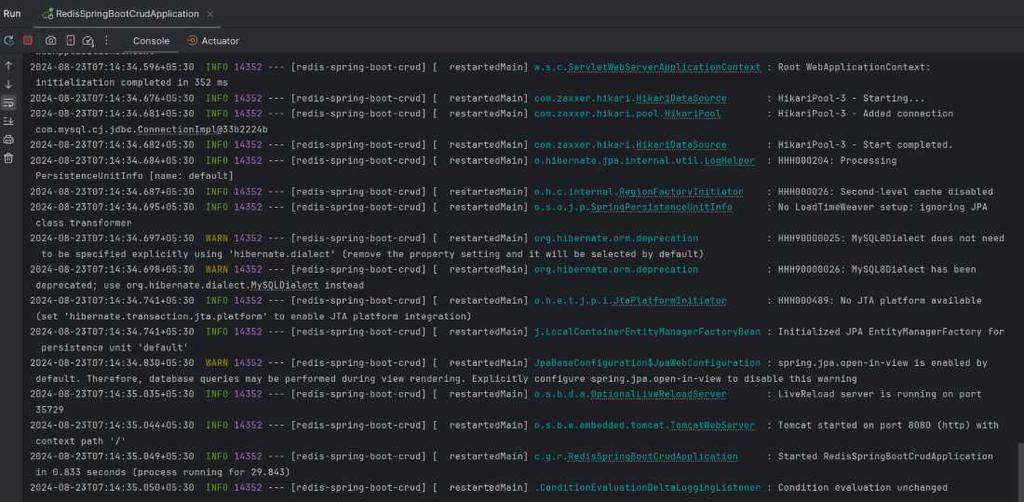Take a thread dump using the camera icon

pyautogui.click(x=50, y=40)
